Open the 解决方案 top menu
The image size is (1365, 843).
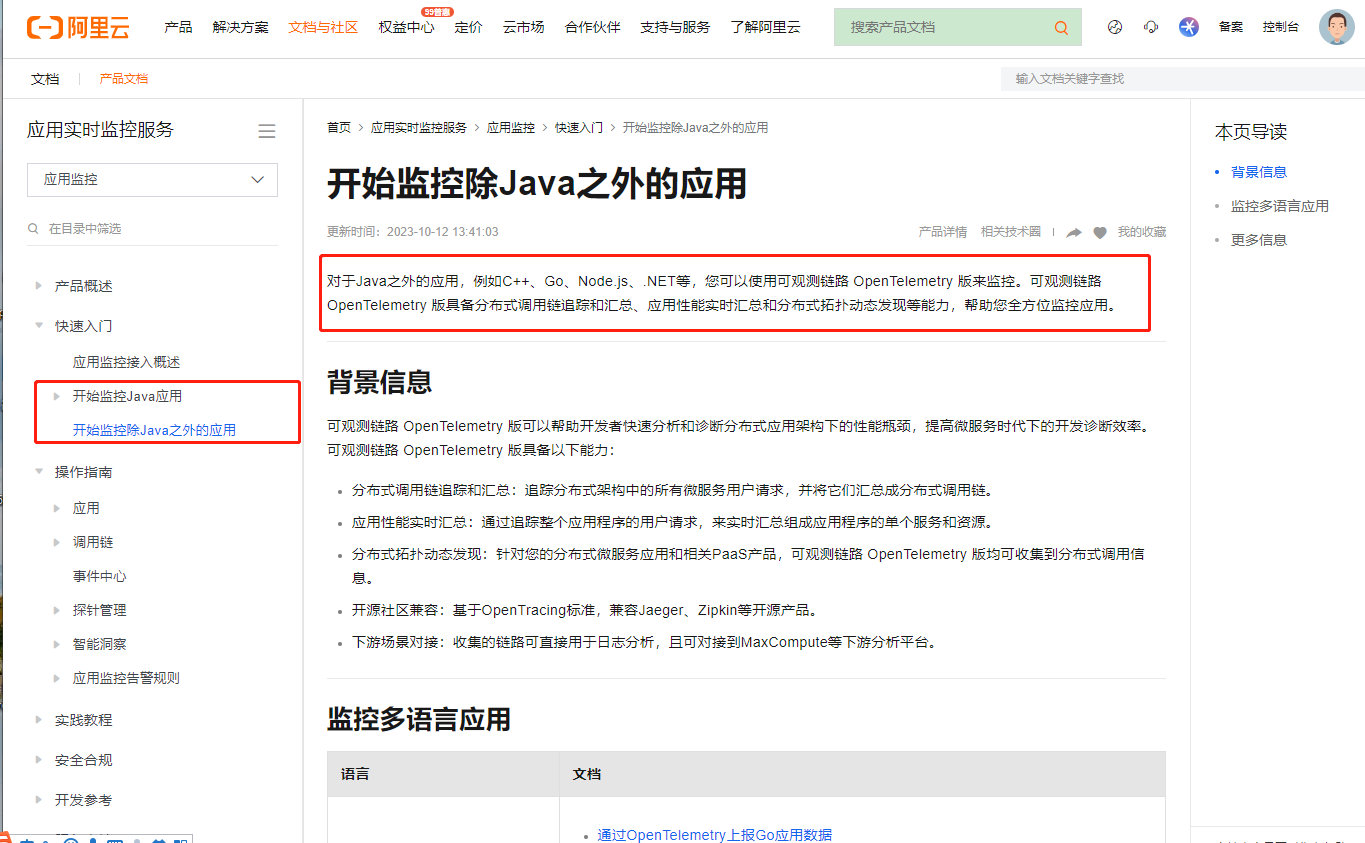[240, 27]
